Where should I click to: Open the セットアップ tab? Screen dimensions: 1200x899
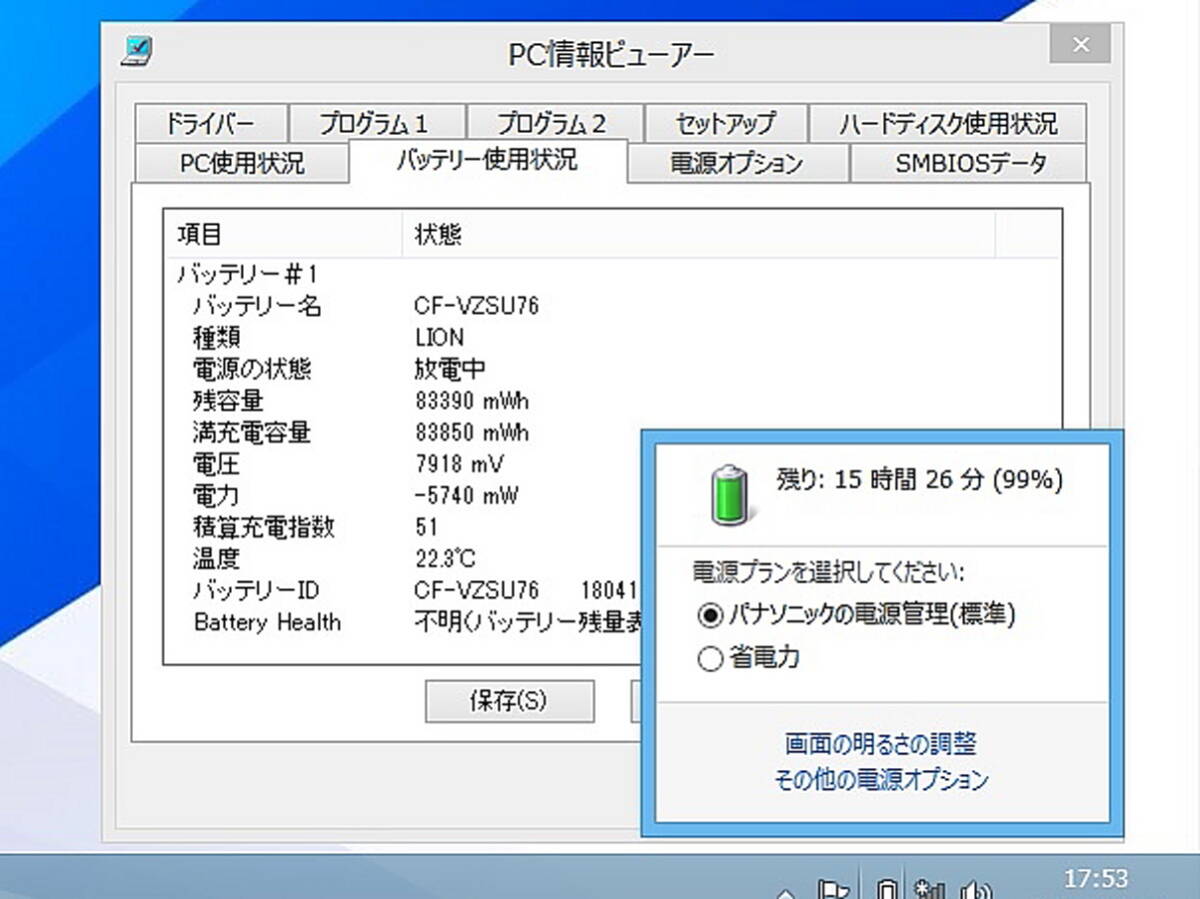[x=725, y=124]
